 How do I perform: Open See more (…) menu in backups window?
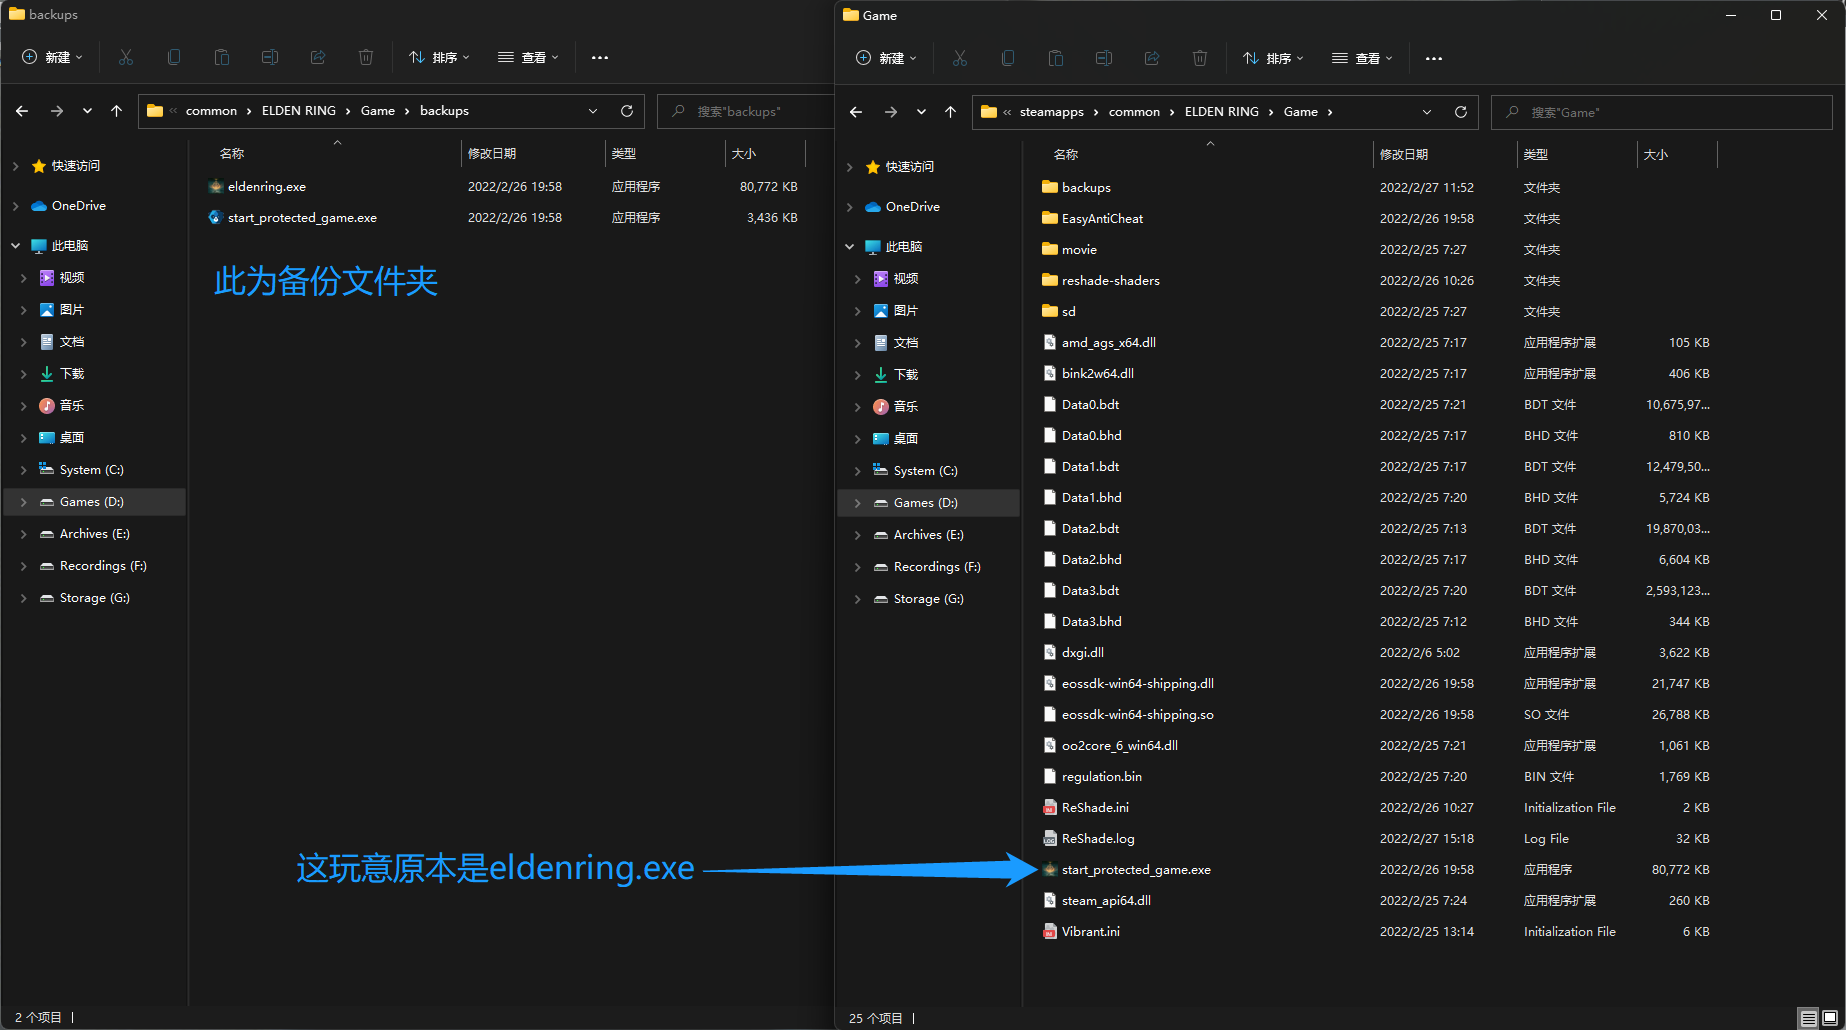(x=600, y=57)
